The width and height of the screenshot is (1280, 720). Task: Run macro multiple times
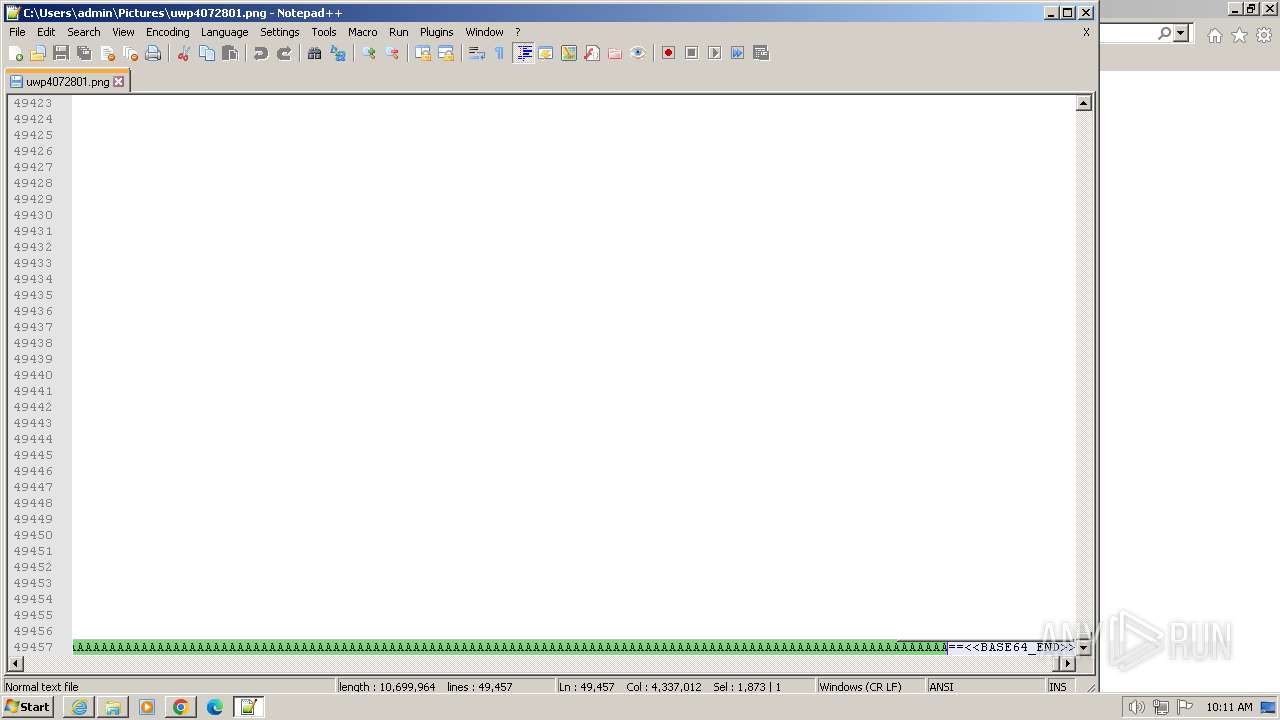(x=738, y=53)
